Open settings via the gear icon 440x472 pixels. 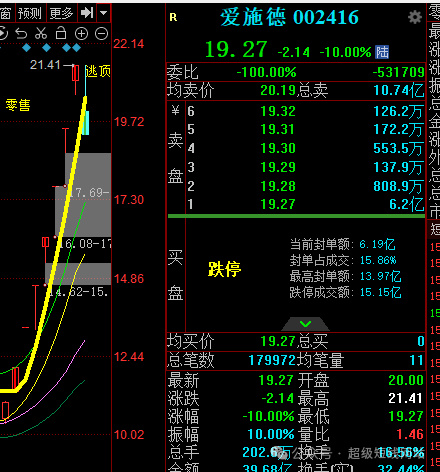tap(415, 17)
